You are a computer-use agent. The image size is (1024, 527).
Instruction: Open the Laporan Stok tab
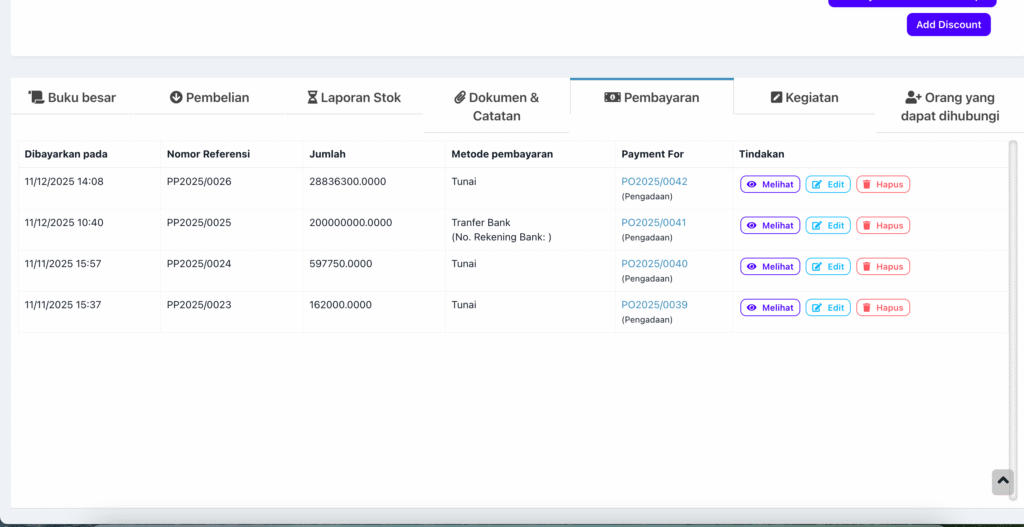353,98
